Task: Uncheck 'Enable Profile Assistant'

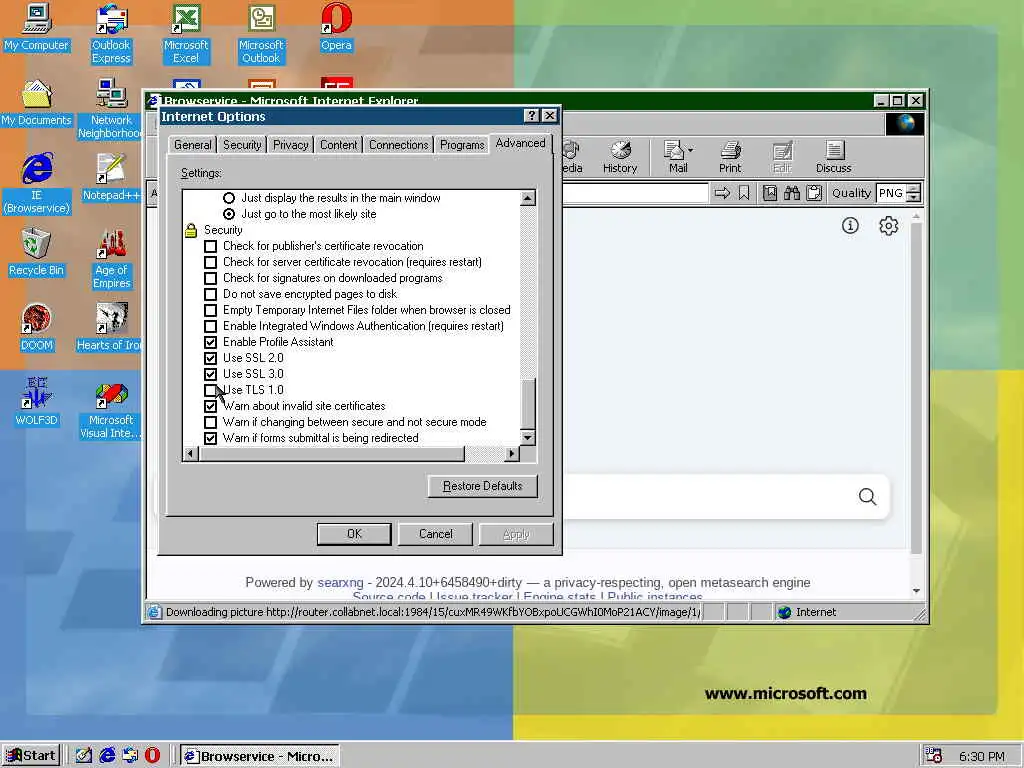Action: click(210, 342)
